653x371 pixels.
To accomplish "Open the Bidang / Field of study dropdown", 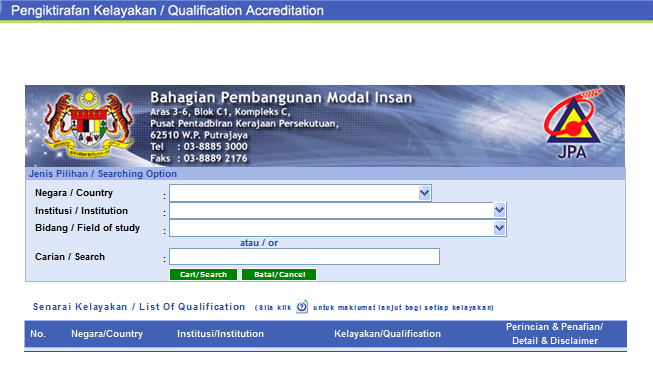I will pyautogui.click(x=338, y=228).
